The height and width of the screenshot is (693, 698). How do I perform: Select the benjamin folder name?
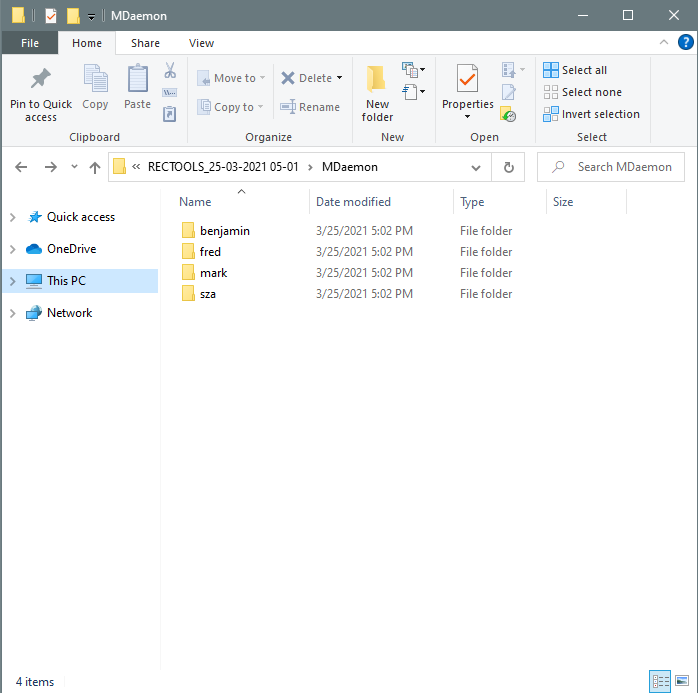225,231
